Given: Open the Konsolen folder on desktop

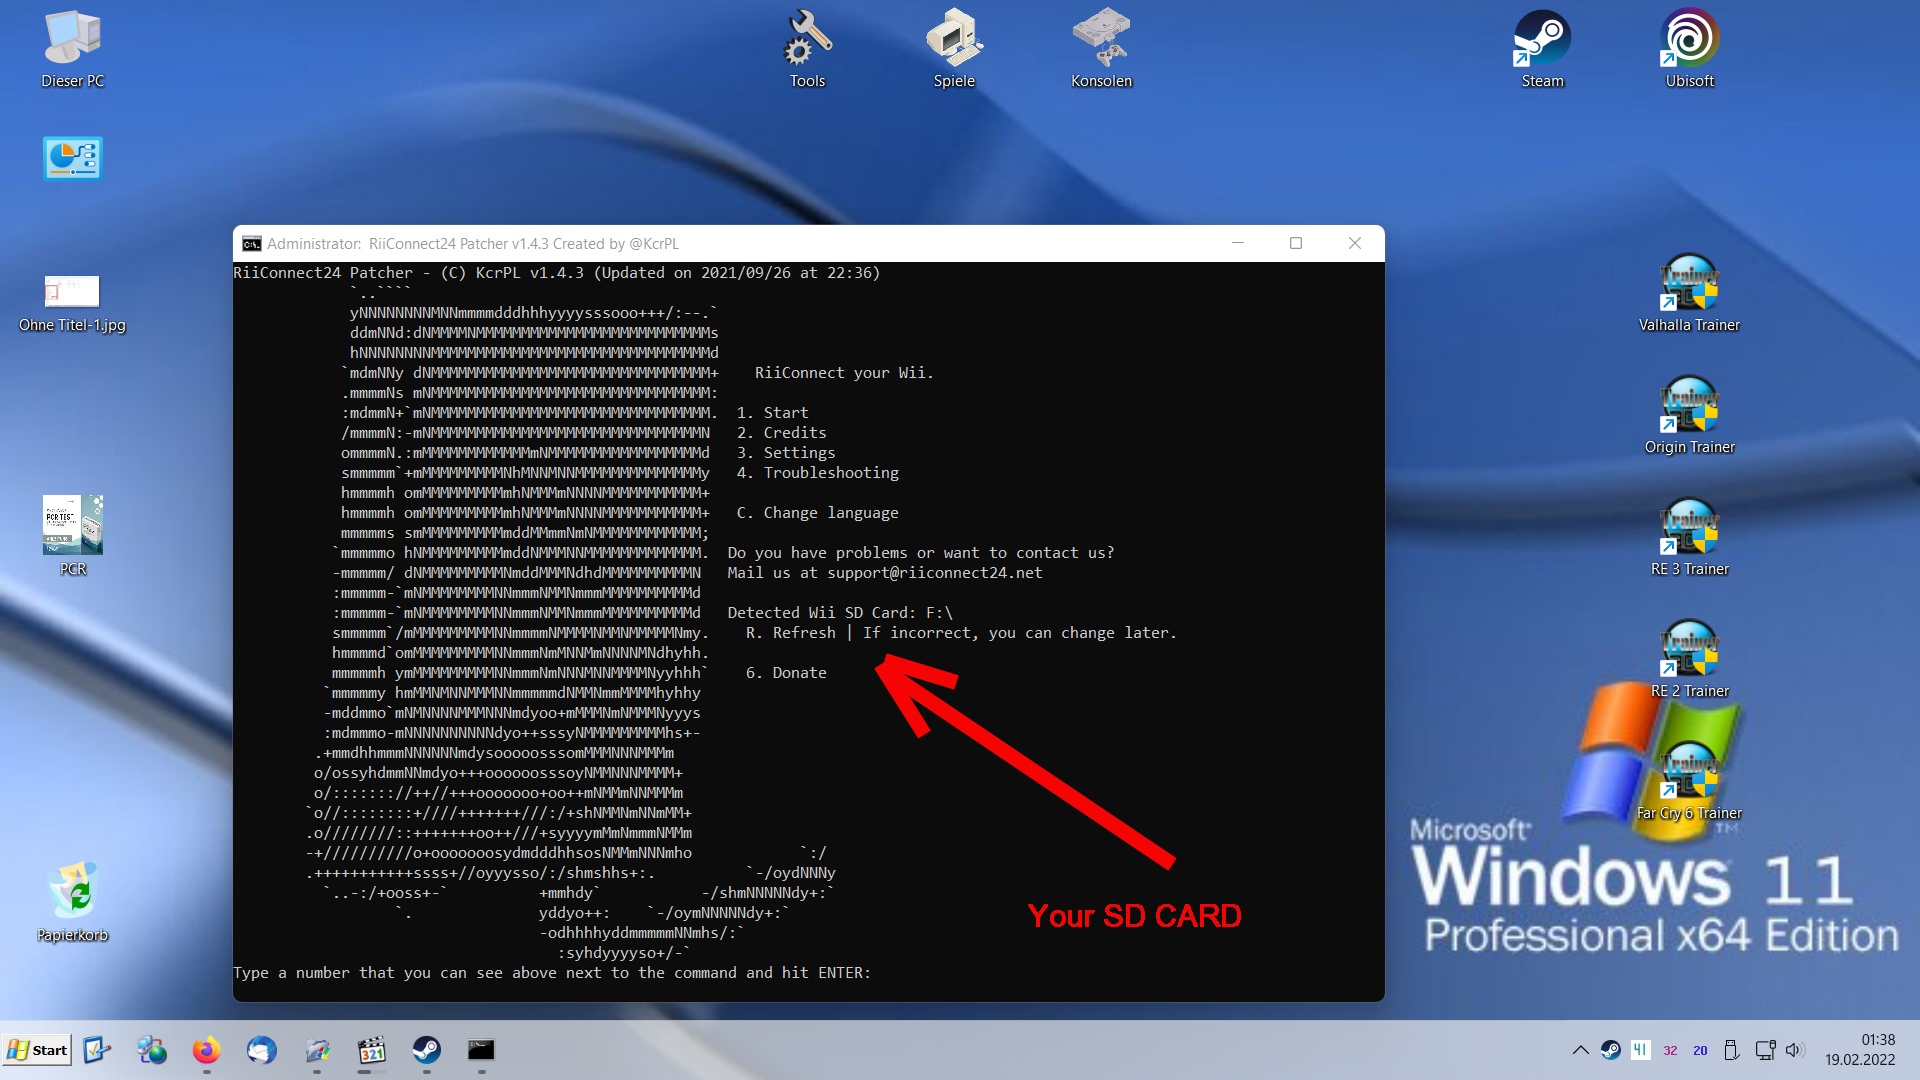Looking at the screenshot, I should (1101, 49).
